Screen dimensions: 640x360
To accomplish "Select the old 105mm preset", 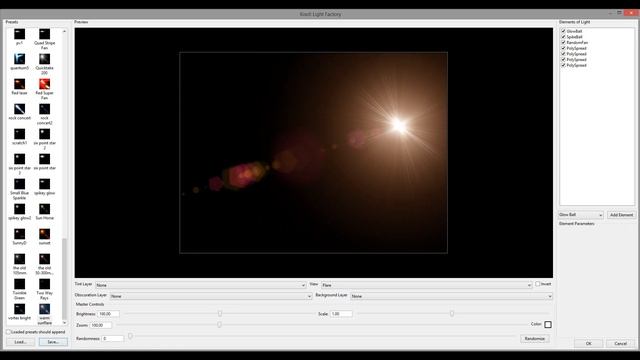I will (x=19, y=259).
